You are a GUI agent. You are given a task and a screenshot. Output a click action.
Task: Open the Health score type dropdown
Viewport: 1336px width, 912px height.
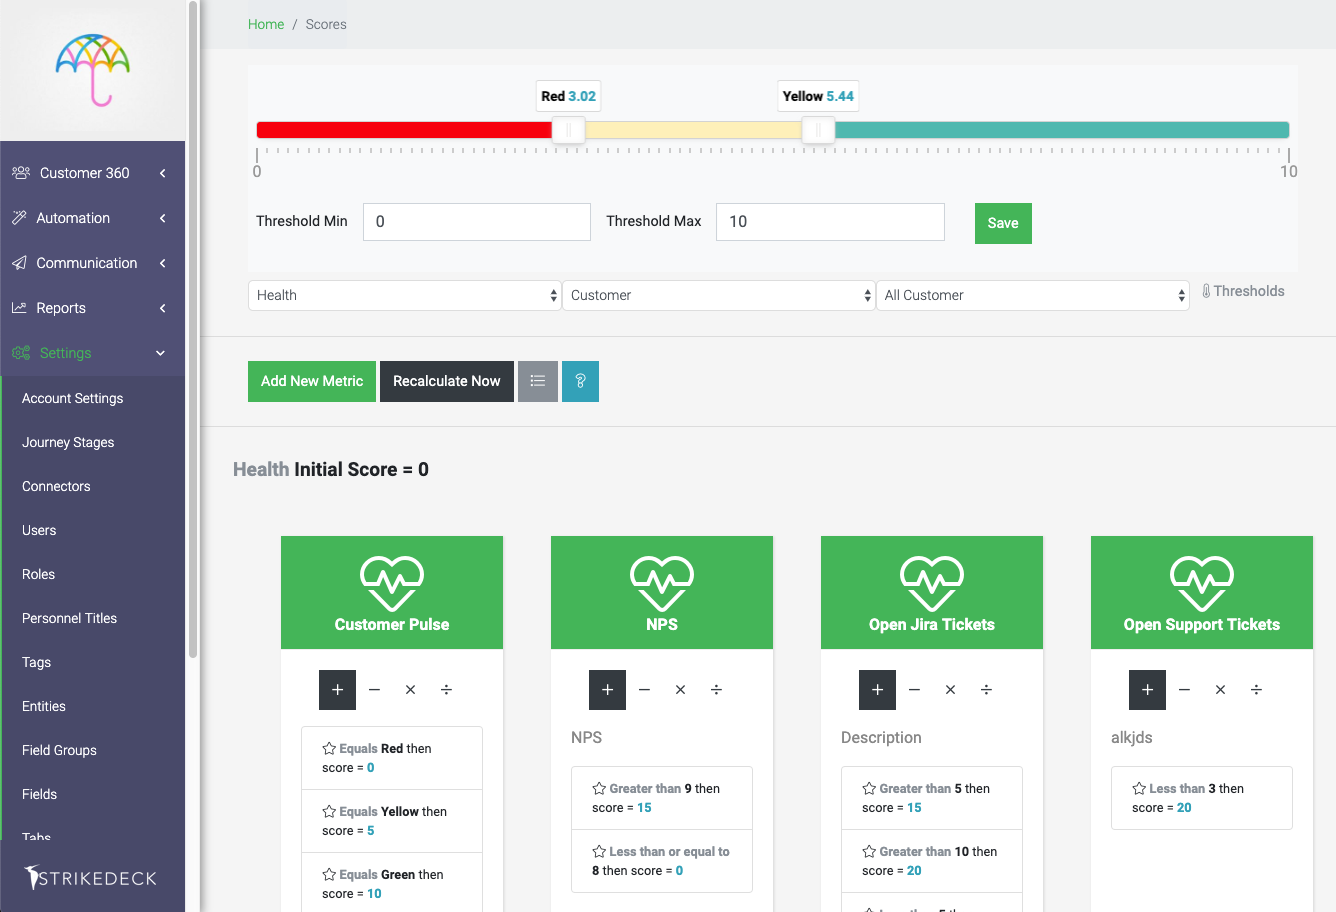[405, 295]
